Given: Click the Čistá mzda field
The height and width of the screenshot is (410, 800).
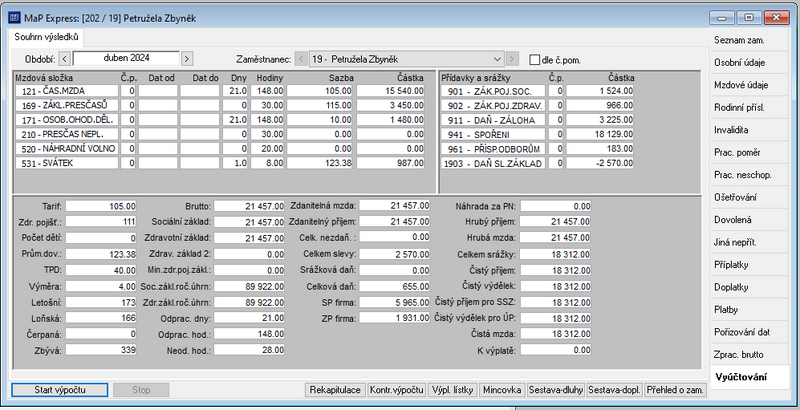Looking at the screenshot, I should [556, 334].
